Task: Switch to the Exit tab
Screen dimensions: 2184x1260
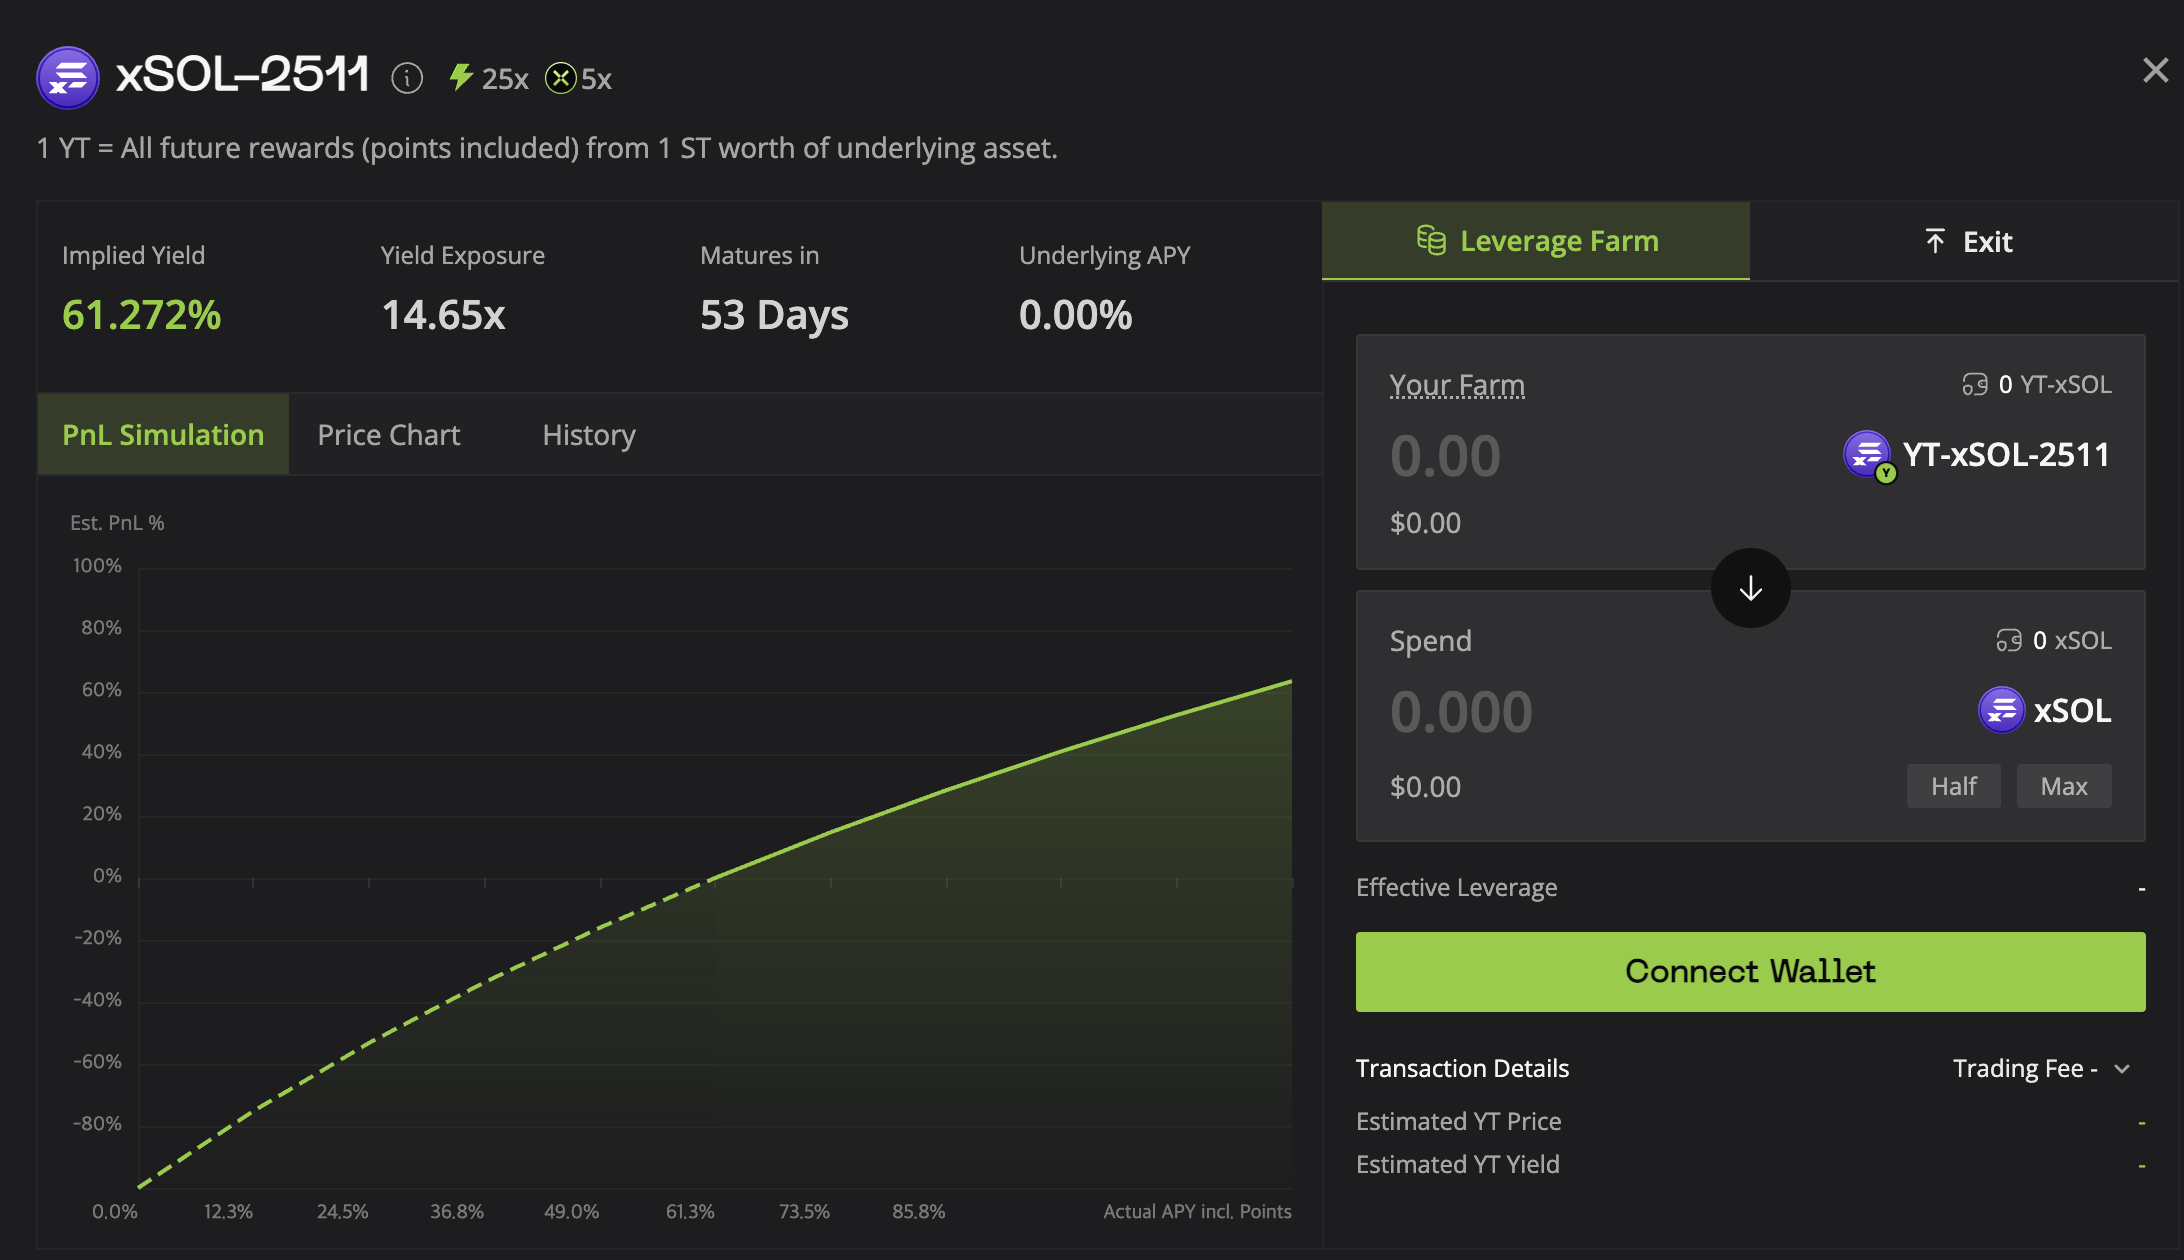Action: tap(1967, 241)
